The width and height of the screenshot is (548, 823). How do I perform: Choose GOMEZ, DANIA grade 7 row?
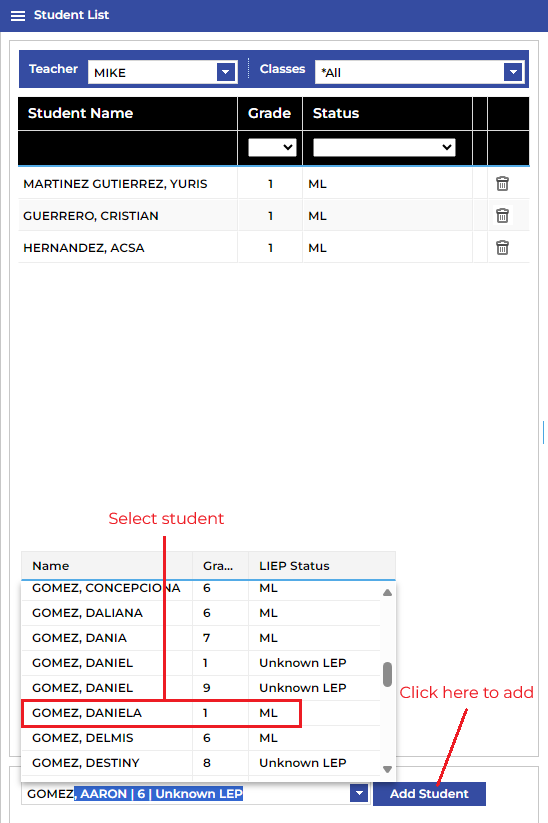201,638
